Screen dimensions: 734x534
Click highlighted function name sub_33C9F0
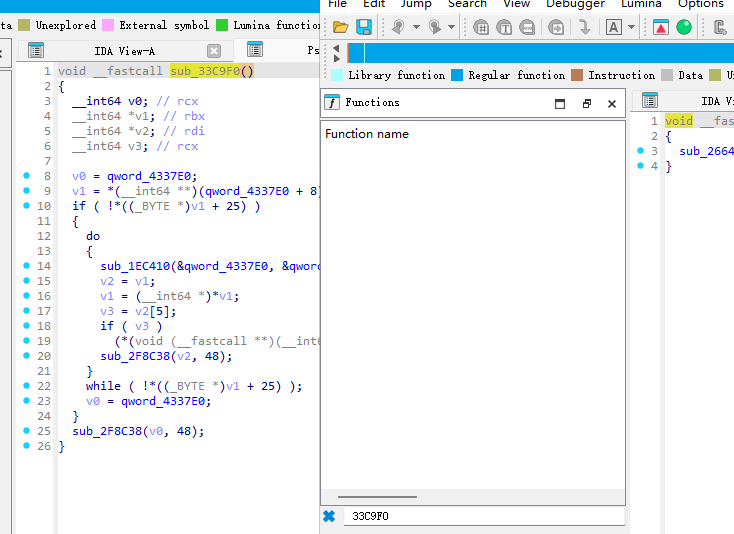click(x=205, y=71)
